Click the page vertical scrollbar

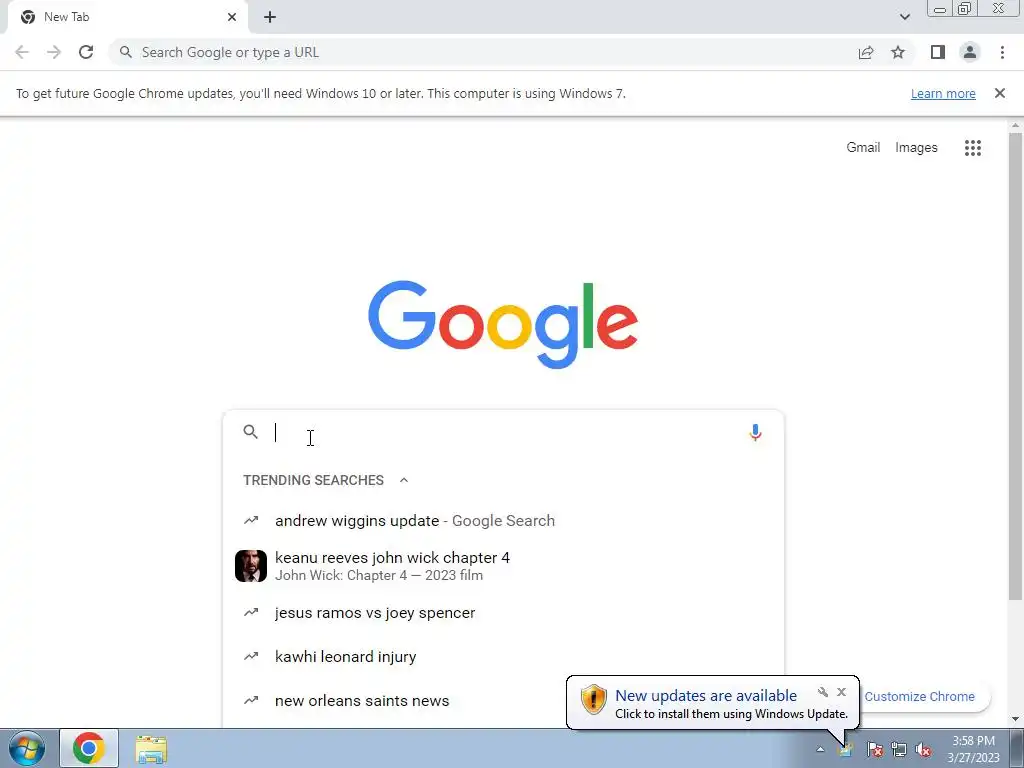[x=1015, y=366]
